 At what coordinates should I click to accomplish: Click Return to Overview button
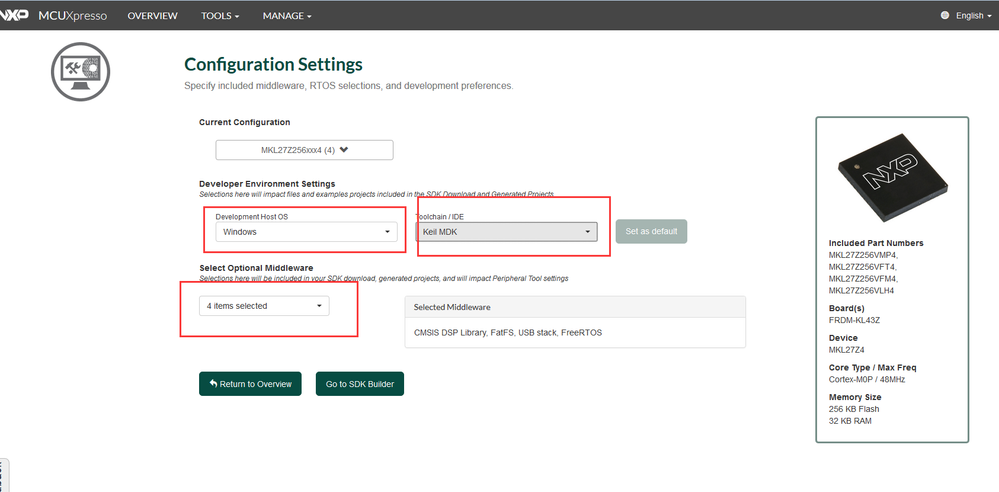[250, 384]
